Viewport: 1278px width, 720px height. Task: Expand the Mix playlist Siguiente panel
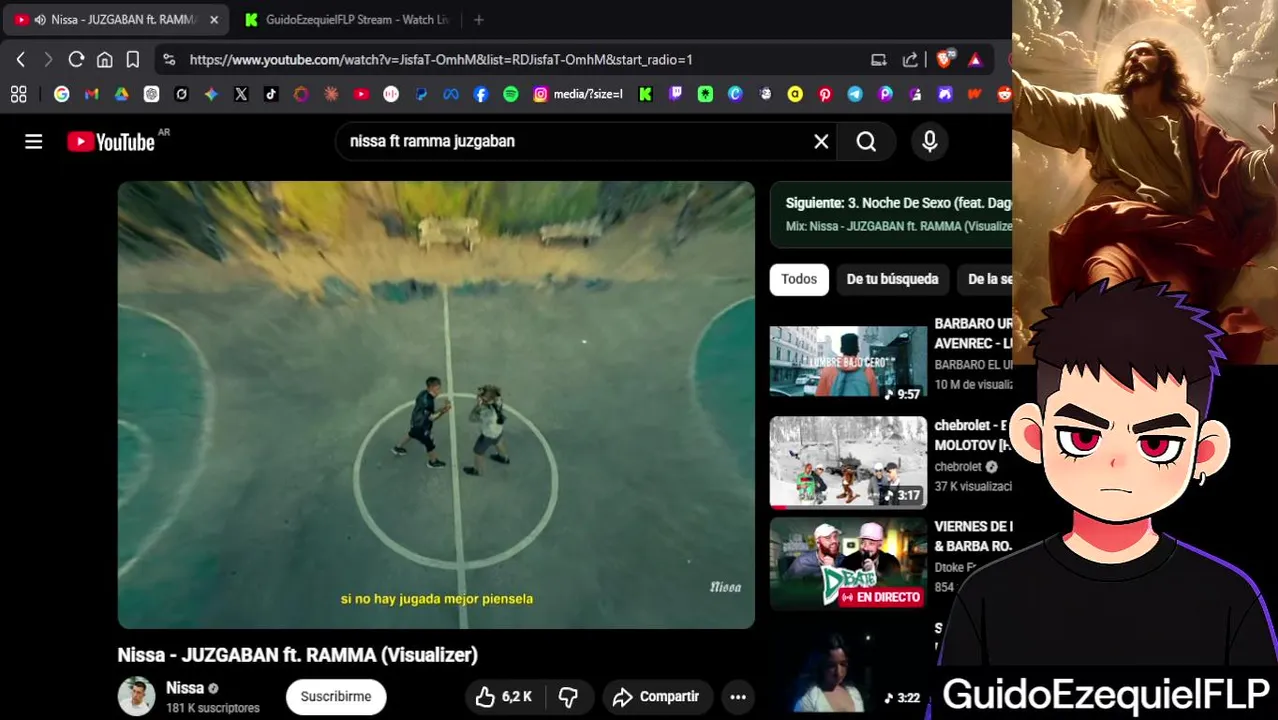coord(891,214)
